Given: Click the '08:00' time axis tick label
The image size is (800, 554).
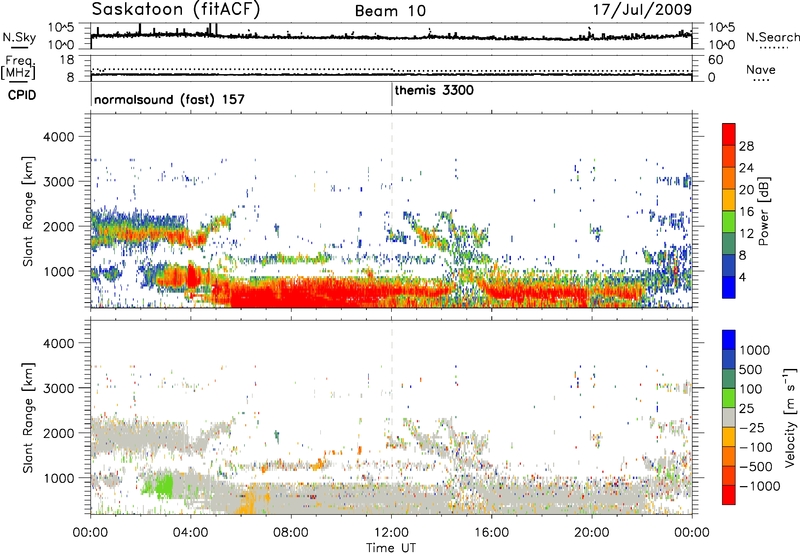Looking at the screenshot, I should [x=291, y=532].
